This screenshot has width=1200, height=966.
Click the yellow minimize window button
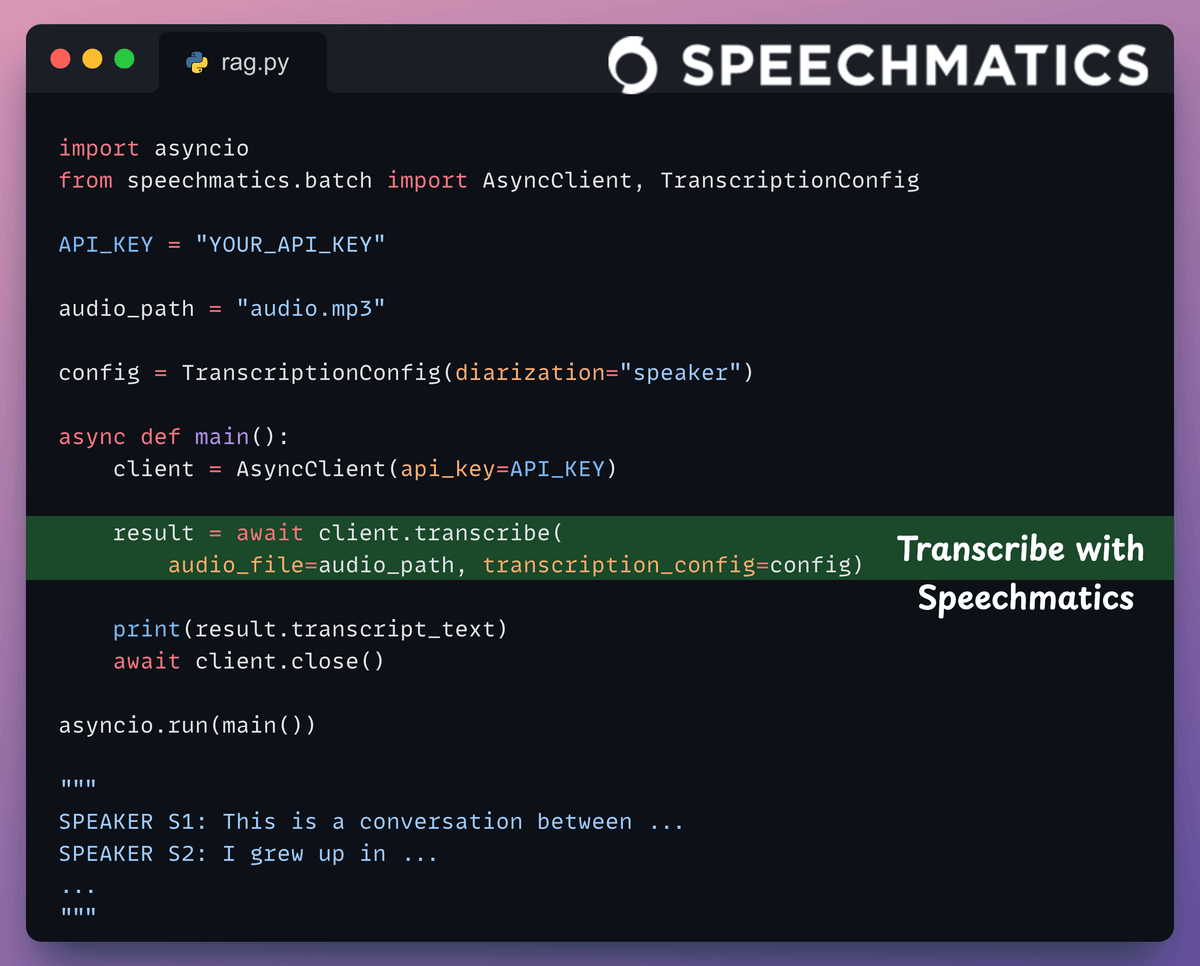[92, 59]
